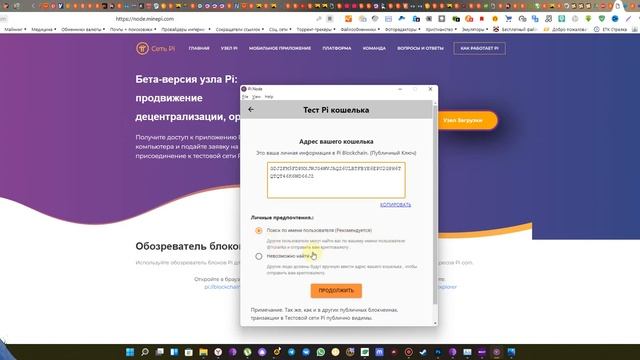Select 'Searchable by username' radio option
Viewport: 640px width, 360px height.
259,231
